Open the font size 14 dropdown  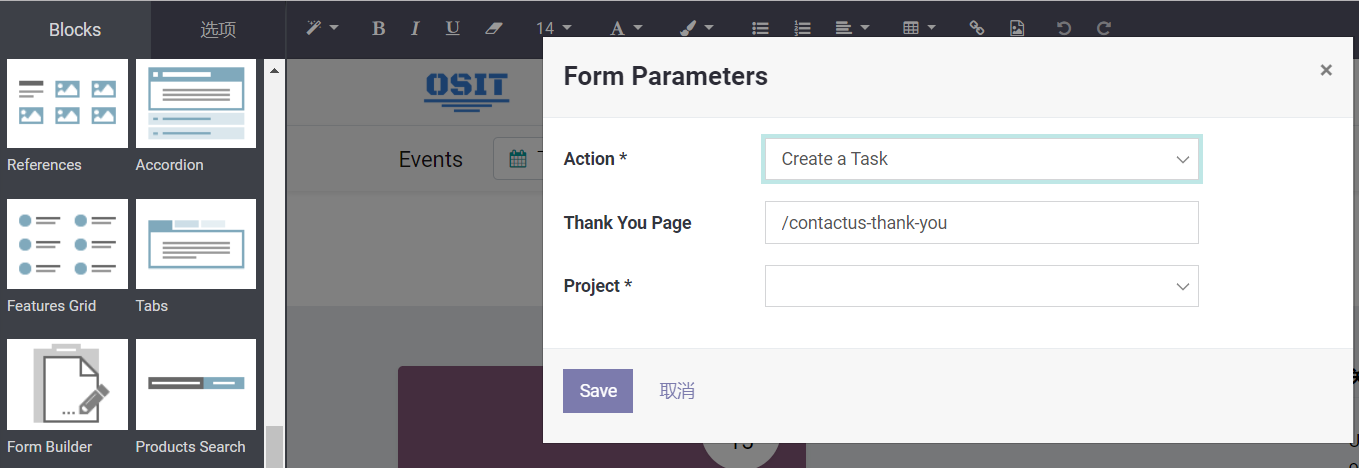click(553, 28)
